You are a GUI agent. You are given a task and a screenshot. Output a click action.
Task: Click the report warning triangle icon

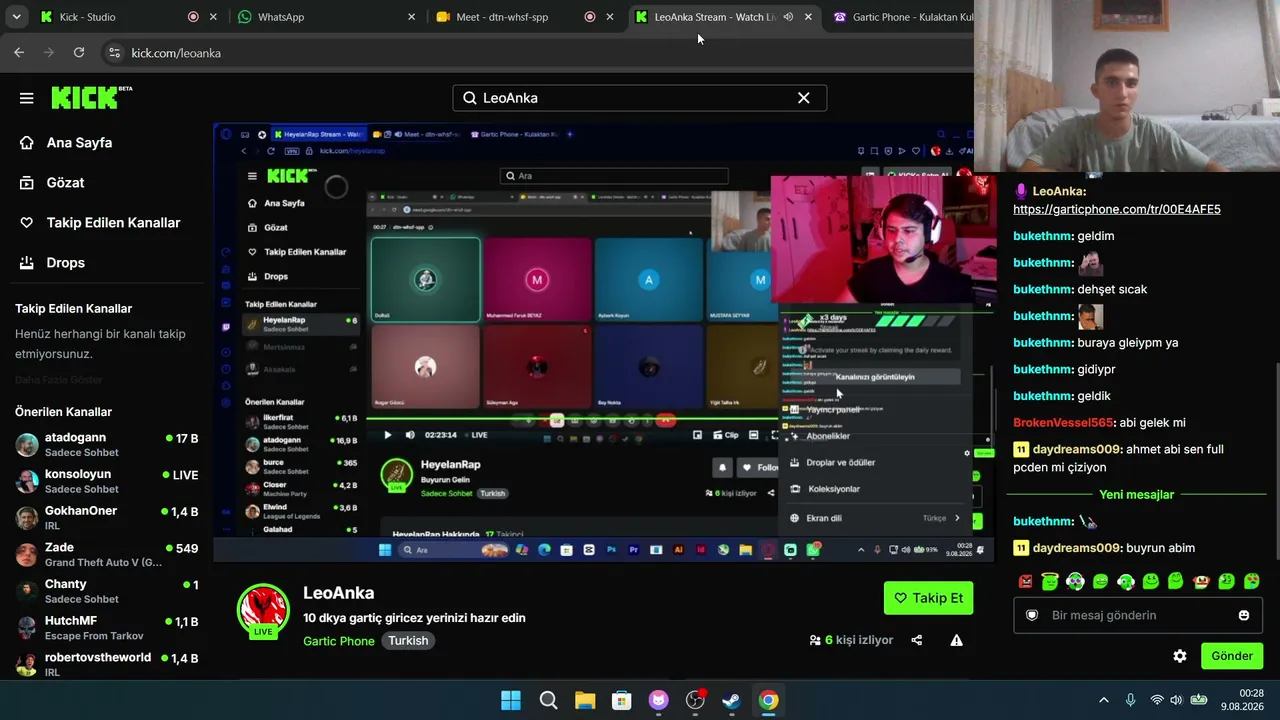(957, 640)
